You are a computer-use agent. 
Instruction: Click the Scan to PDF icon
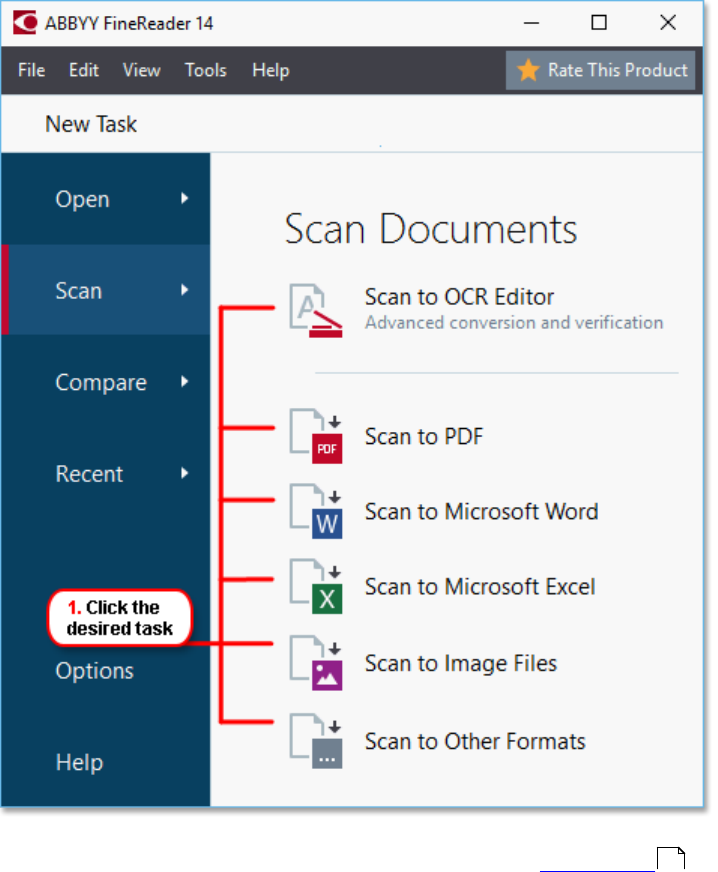point(315,436)
